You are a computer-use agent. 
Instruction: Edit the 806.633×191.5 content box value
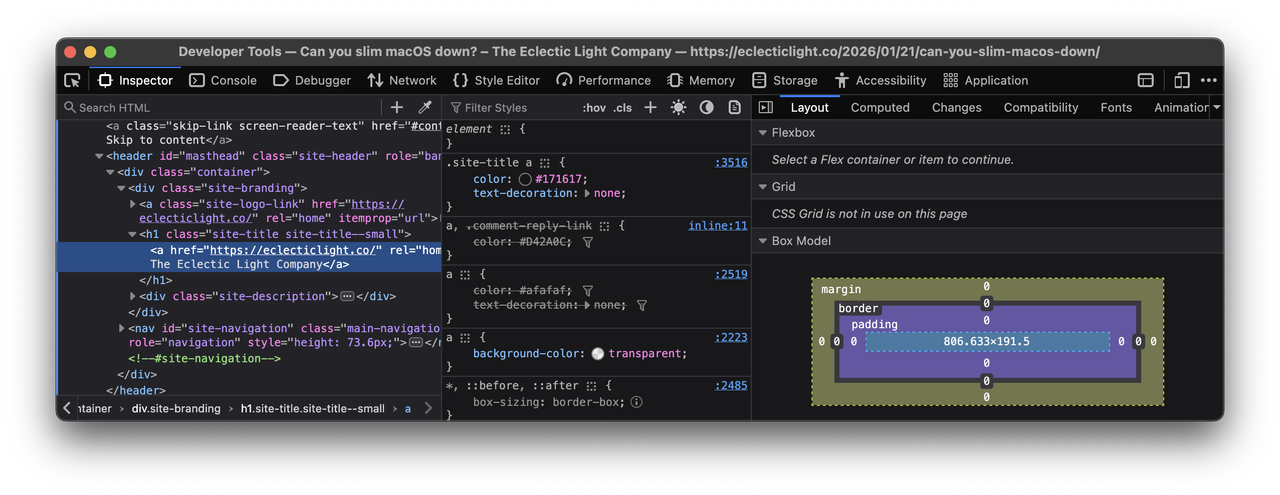(x=986, y=342)
